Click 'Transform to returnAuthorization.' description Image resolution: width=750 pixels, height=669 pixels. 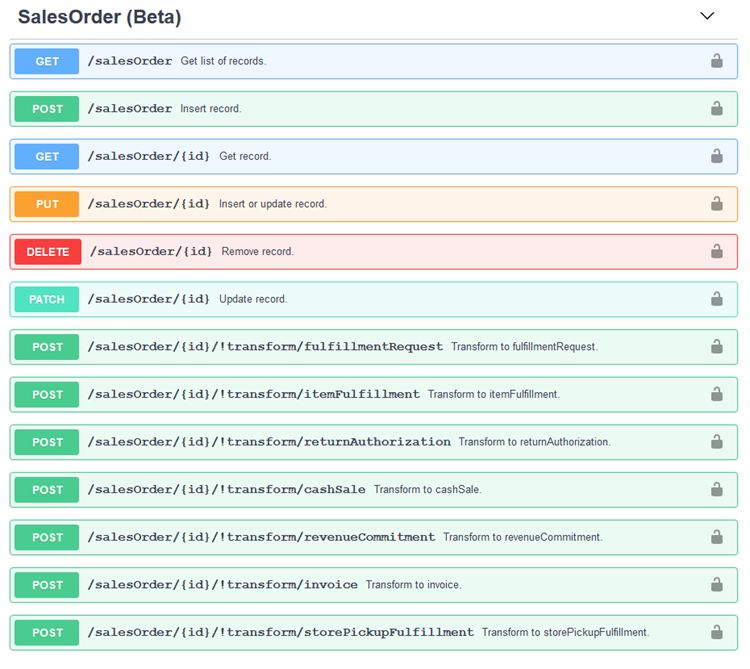[534, 441]
